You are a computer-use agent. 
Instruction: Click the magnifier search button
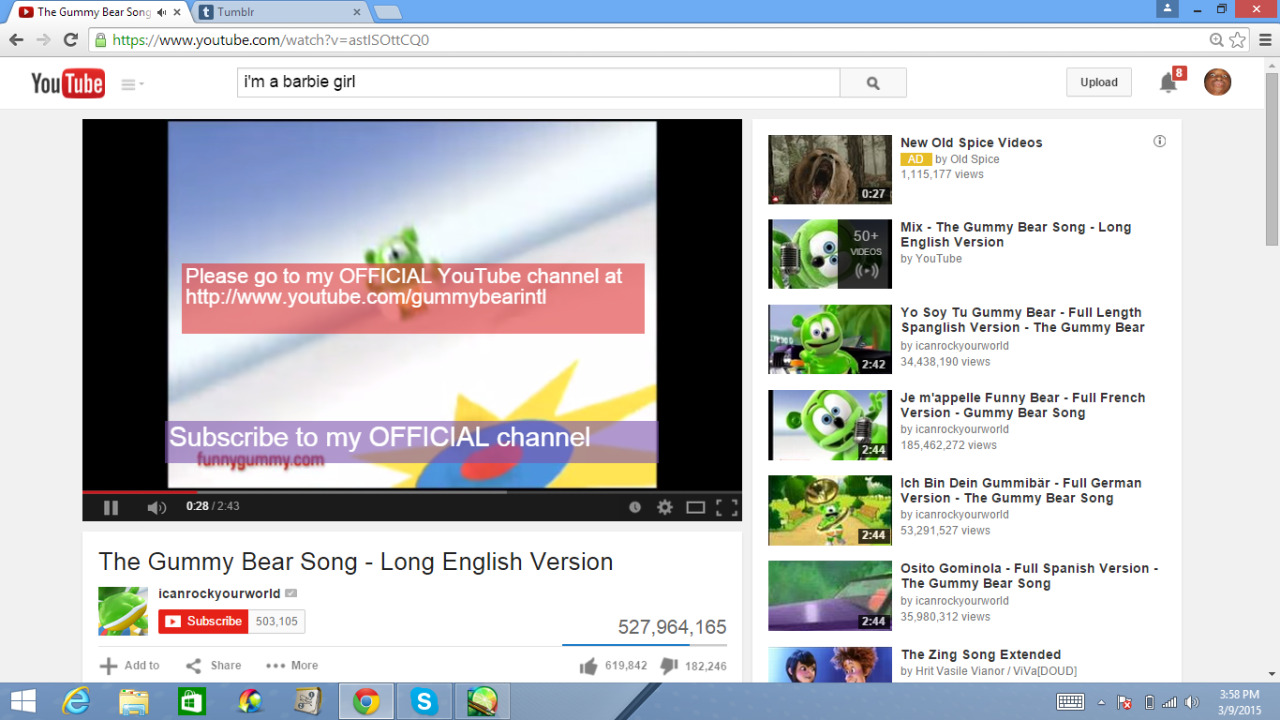[873, 83]
